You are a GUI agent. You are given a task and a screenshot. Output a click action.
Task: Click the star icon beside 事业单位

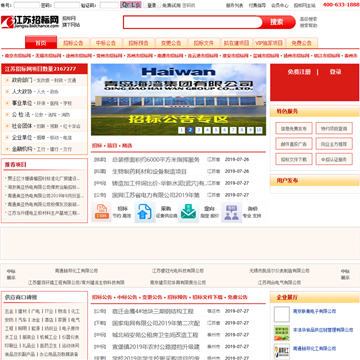pyautogui.click(x=7, y=103)
